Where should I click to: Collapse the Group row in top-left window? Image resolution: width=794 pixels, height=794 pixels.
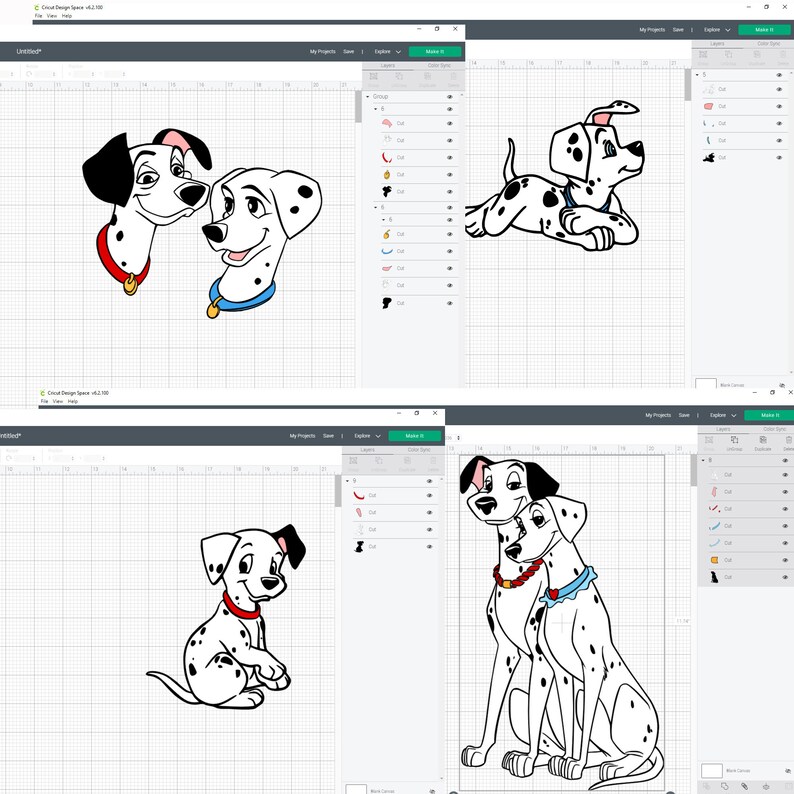(368, 97)
